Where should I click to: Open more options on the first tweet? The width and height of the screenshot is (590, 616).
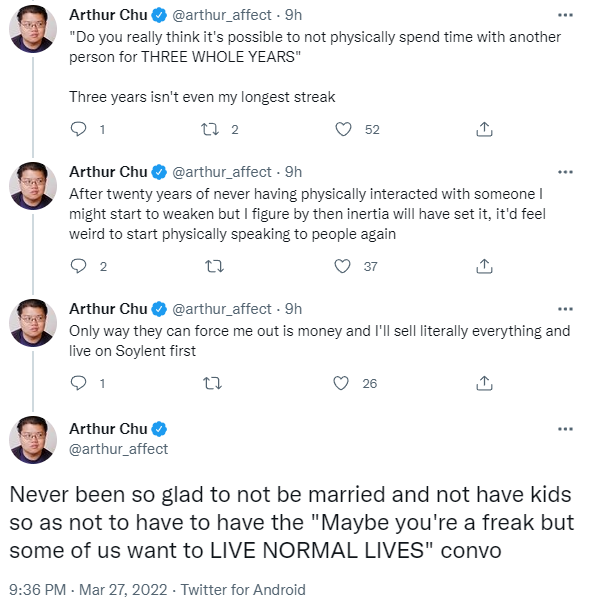(x=565, y=15)
